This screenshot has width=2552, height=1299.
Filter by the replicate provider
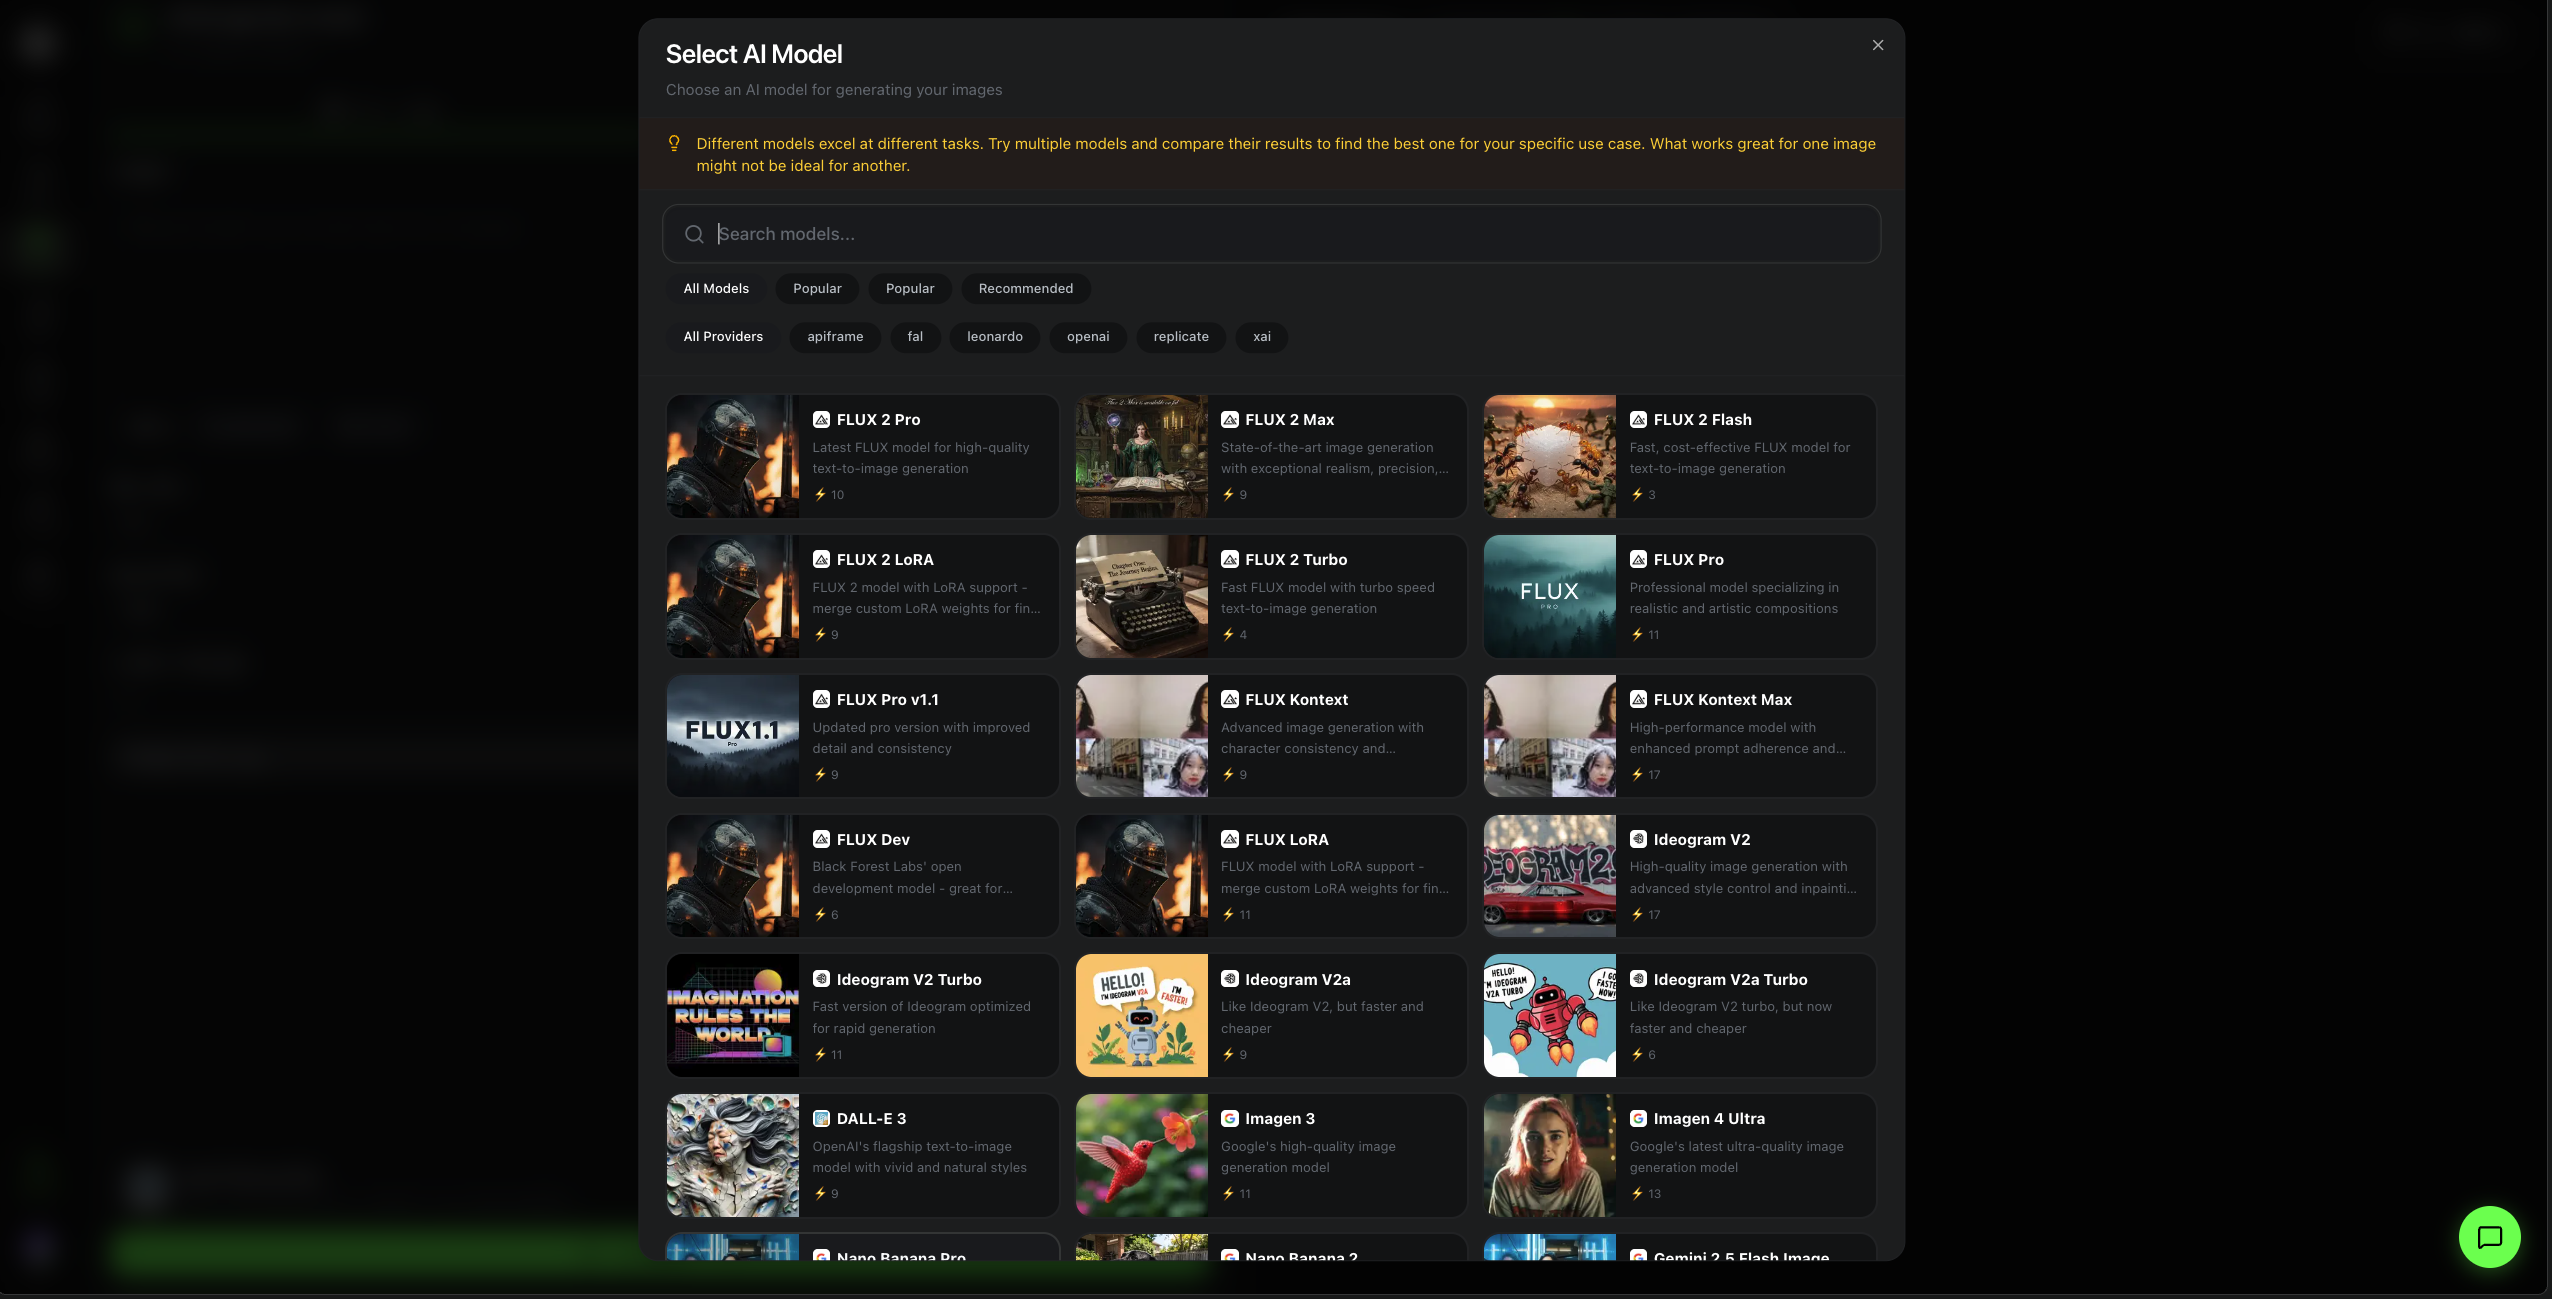click(x=1180, y=337)
